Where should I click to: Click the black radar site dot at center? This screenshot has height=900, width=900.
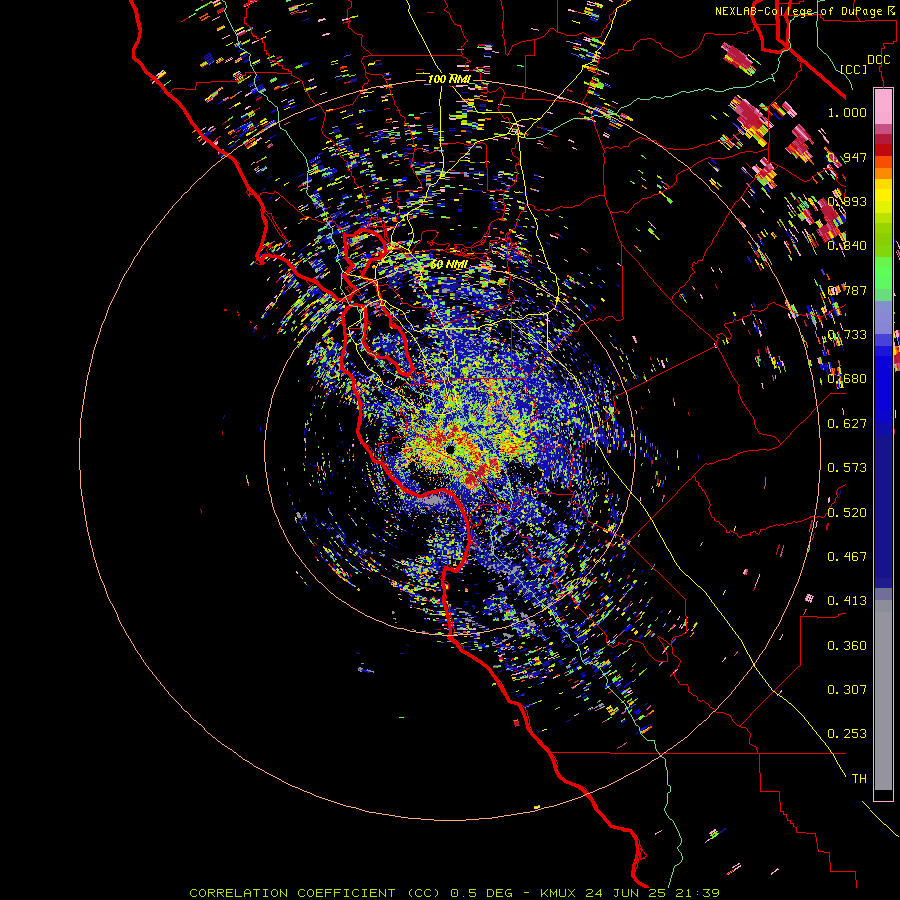click(451, 450)
